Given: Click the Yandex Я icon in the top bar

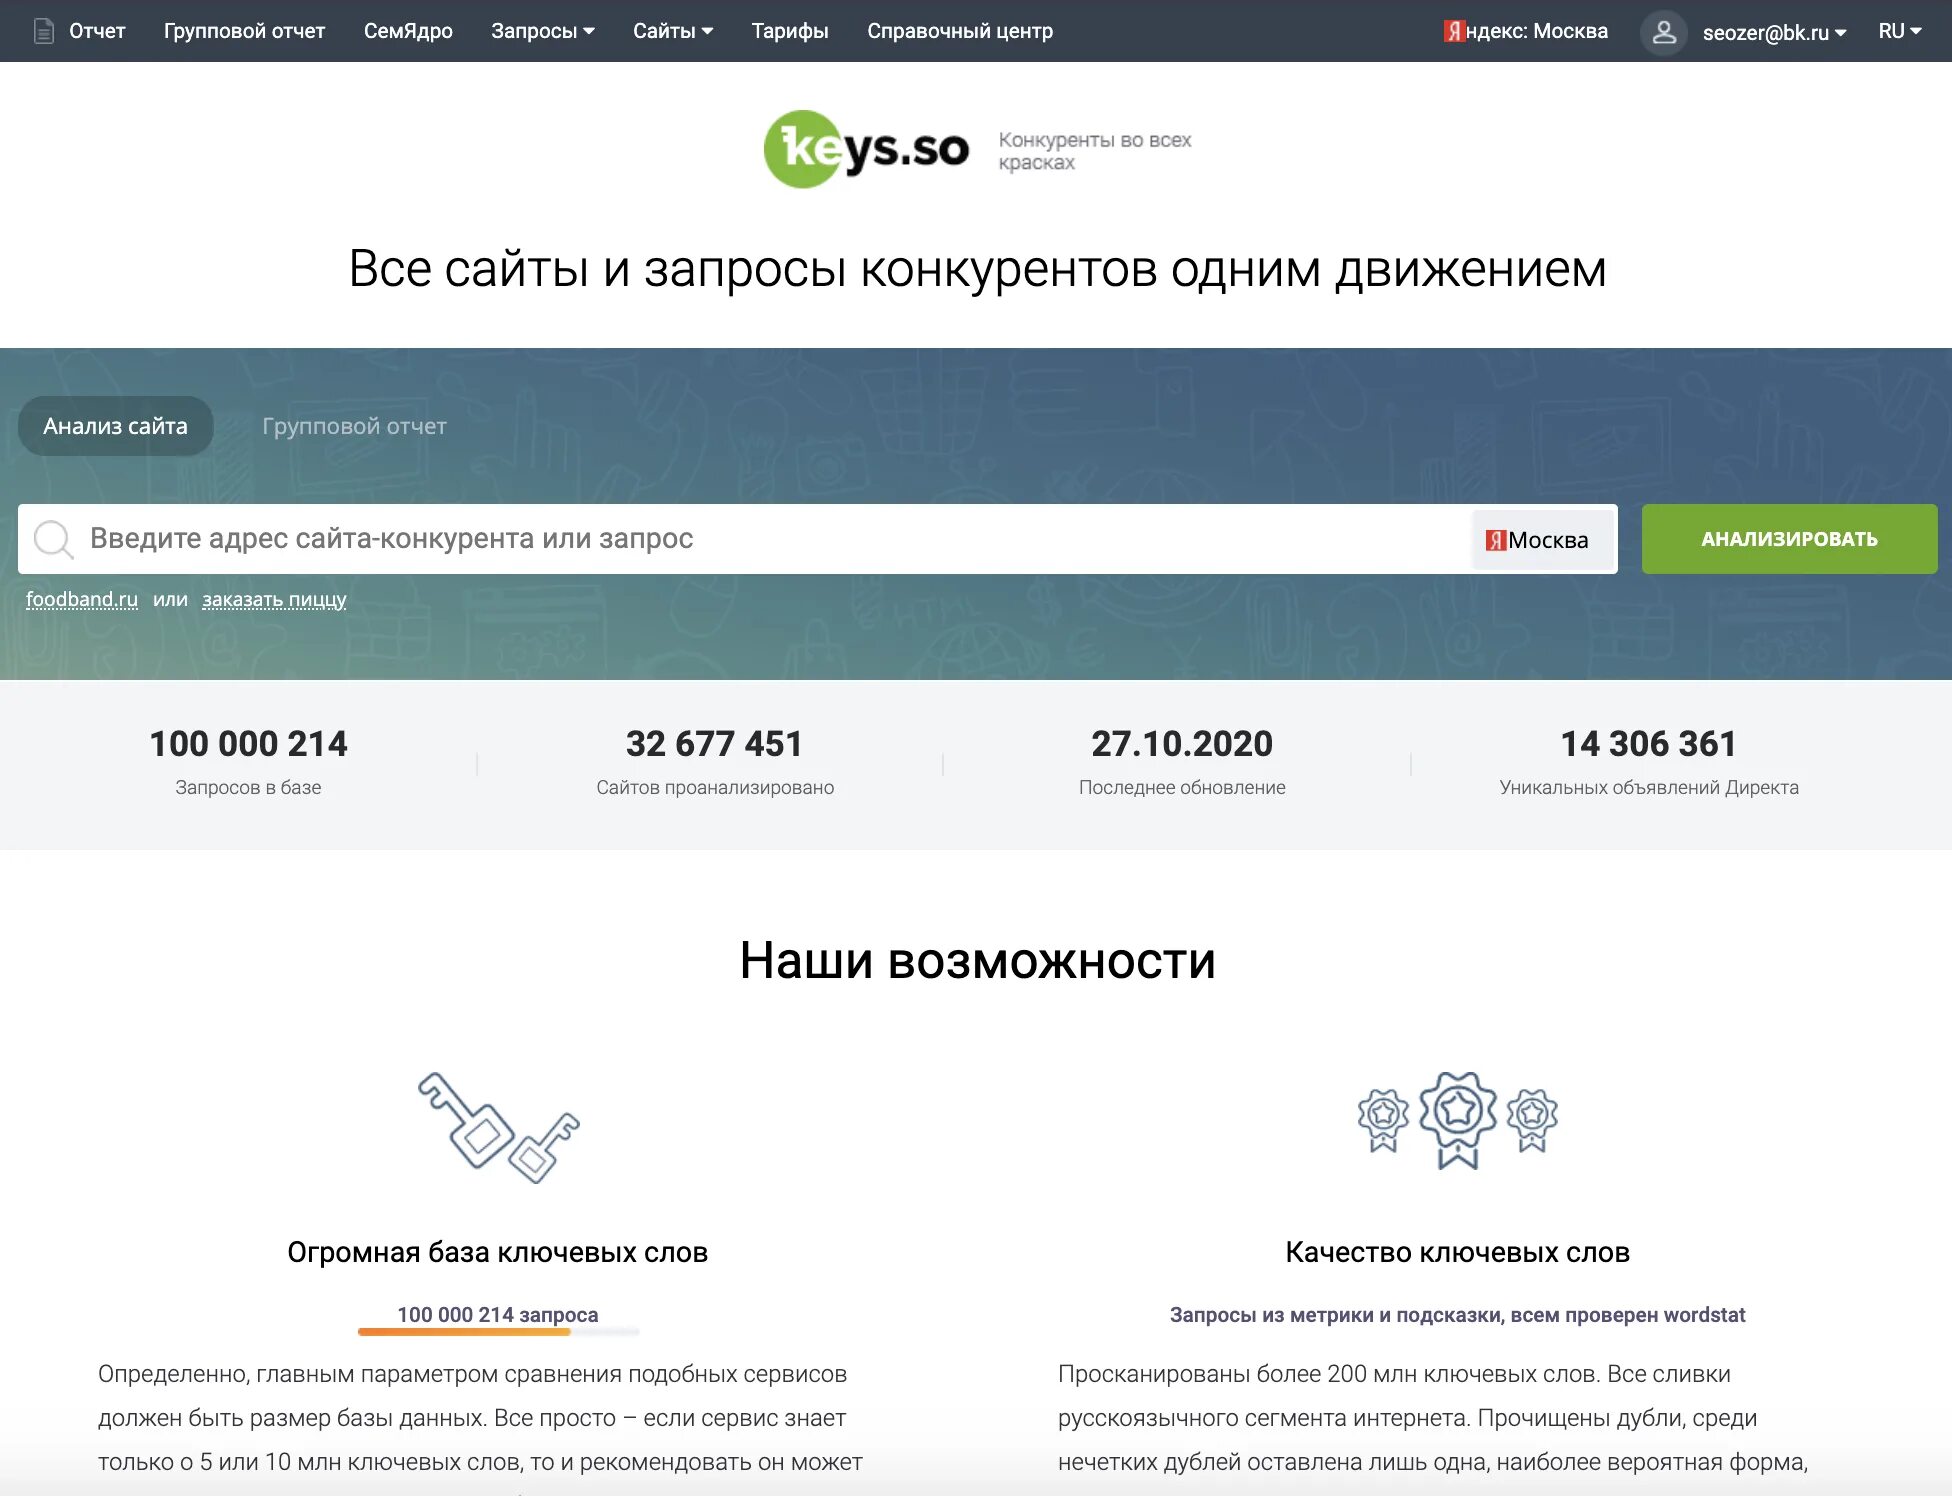Looking at the screenshot, I should tap(1454, 31).
